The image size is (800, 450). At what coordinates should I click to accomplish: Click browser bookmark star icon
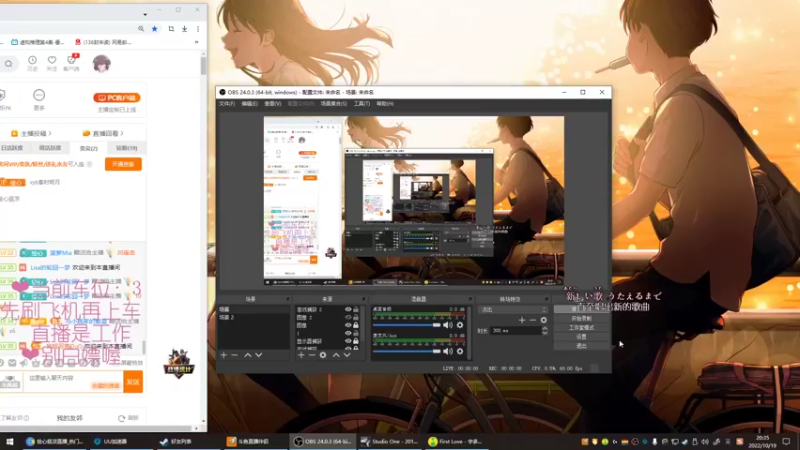pos(155,29)
